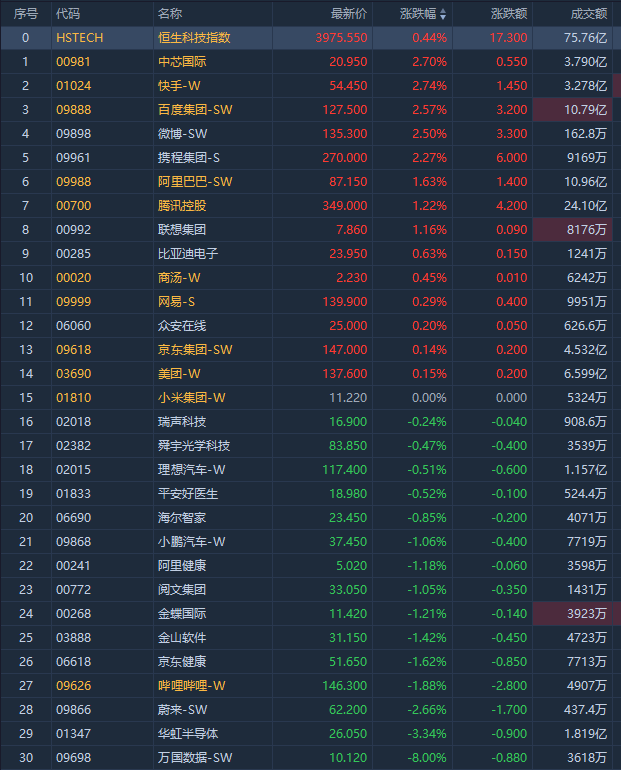Click the 名称 column header
621x770 pixels.
[170, 14]
